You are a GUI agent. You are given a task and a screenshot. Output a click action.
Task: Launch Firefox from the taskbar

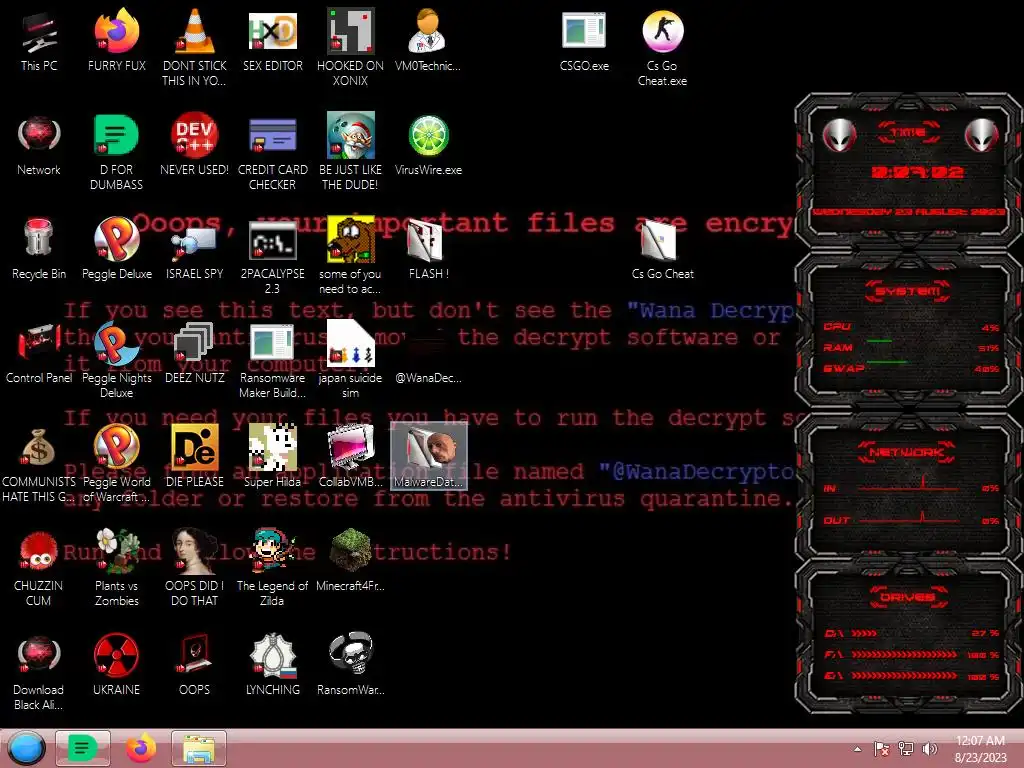pos(141,748)
